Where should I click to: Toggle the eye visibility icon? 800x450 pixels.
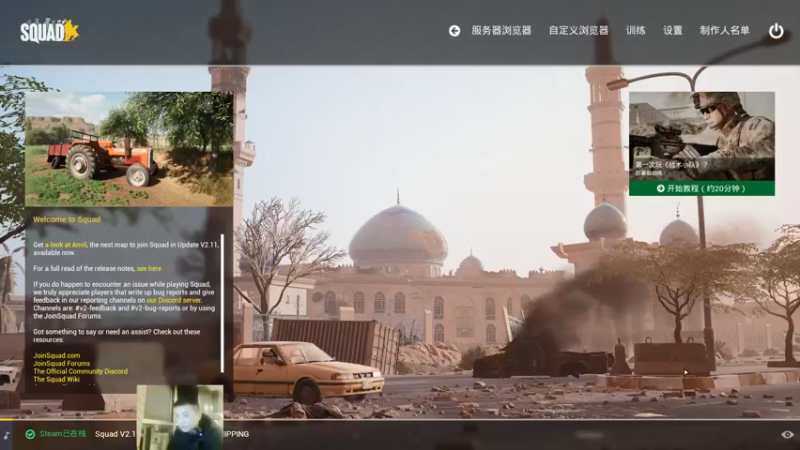(x=787, y=435)
